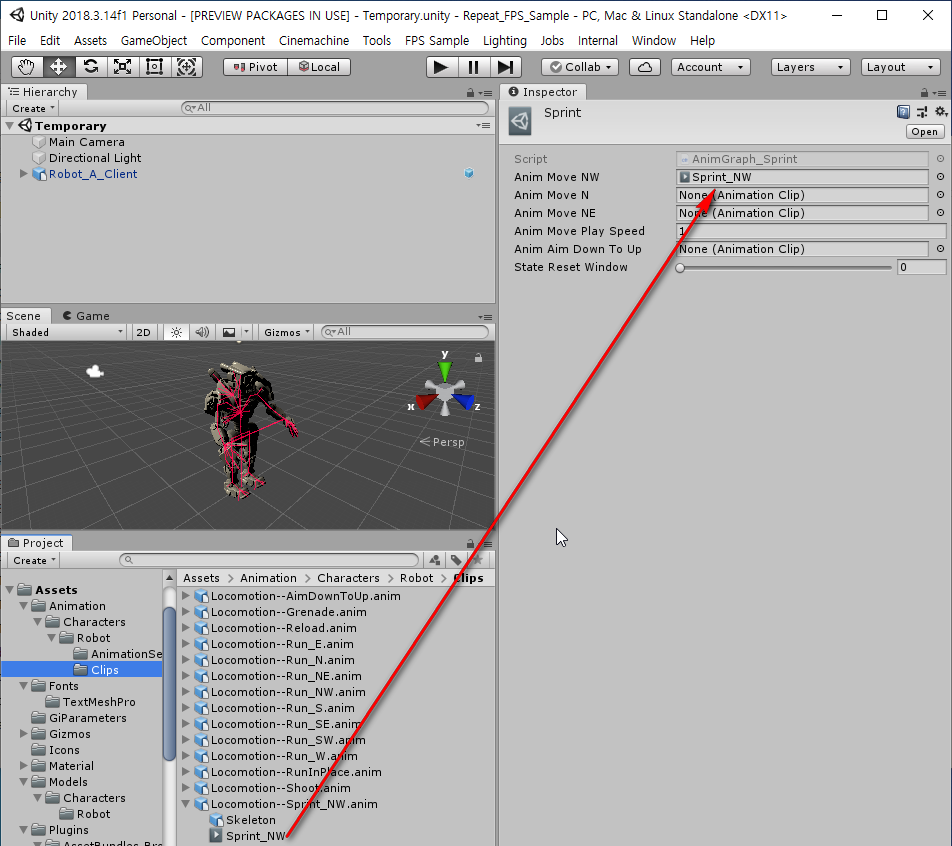This screenshot has height=846, width=952.
Task: Toggle Persp projection label
Action: 443,442
